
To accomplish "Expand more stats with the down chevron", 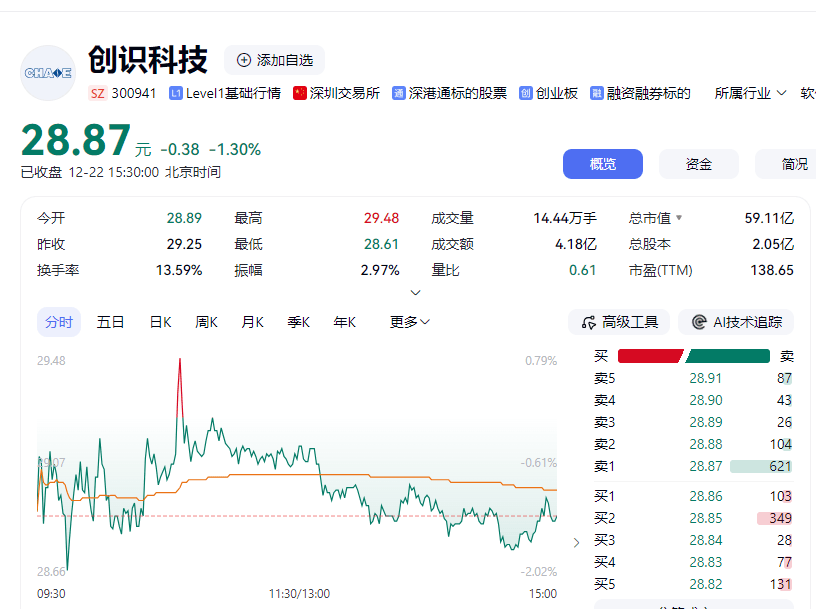I will tap(415, 292).
